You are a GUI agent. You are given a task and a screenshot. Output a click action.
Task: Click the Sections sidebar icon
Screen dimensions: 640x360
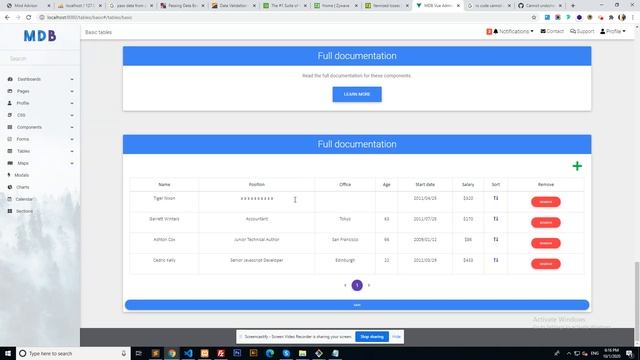click(10, 211)
